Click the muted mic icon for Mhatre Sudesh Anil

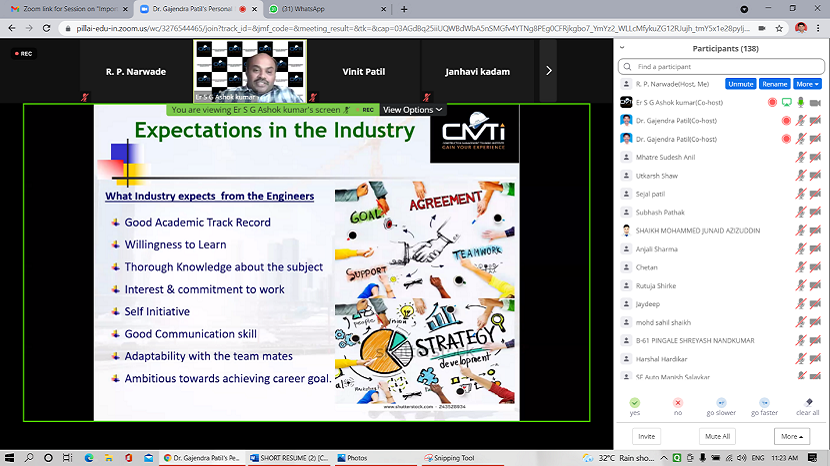click(801, 157)
